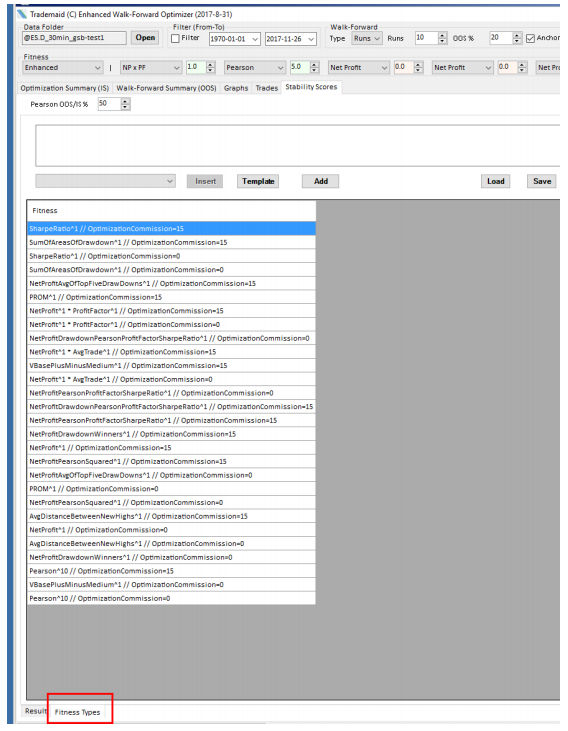Open the empty Insert combo box
This screenshot has height=731, width=568.
coord(105,181)
